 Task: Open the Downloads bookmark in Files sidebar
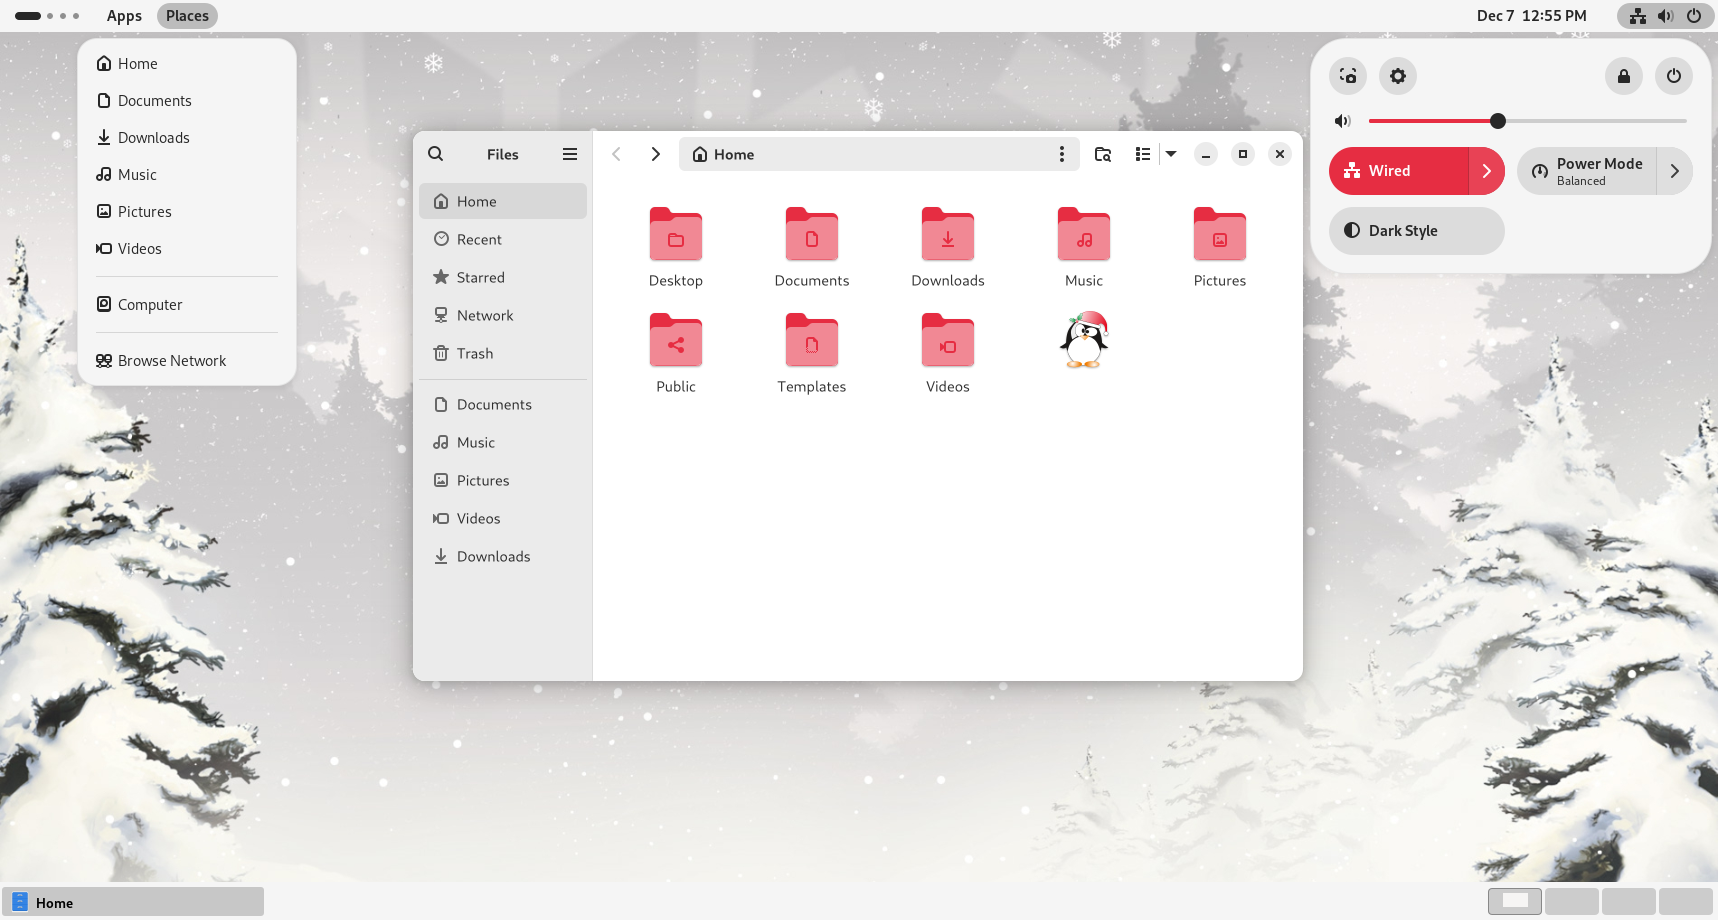point(503,556)
